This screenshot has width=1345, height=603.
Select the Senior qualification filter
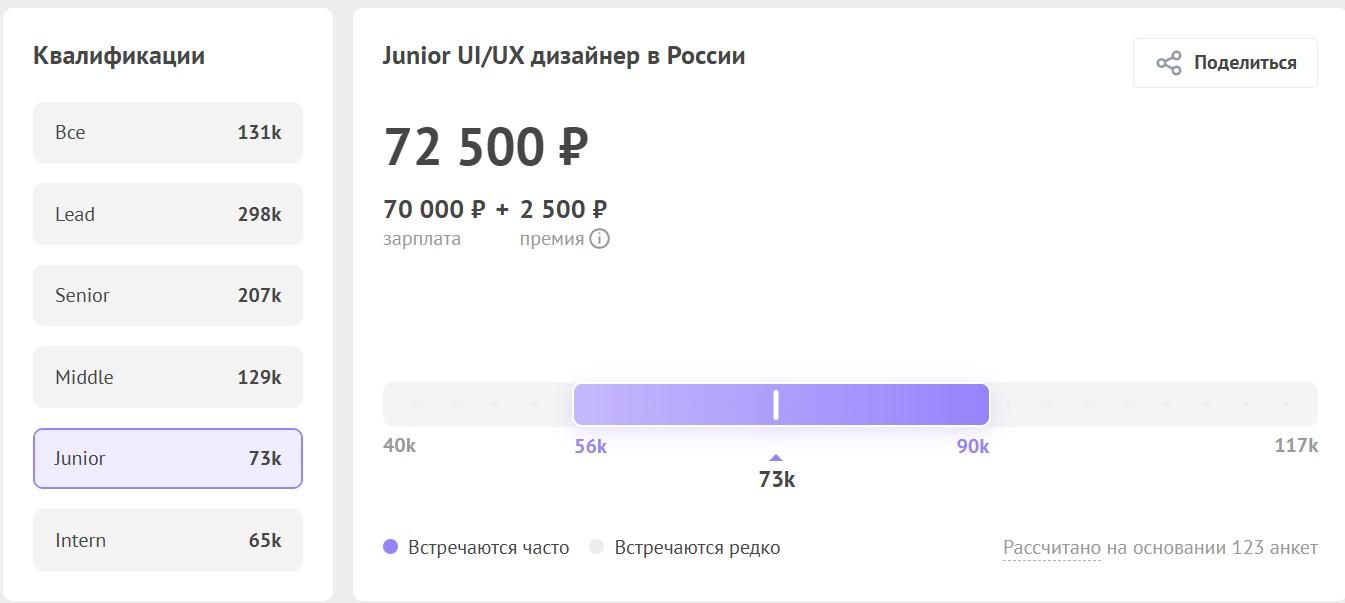pos(167,295)
